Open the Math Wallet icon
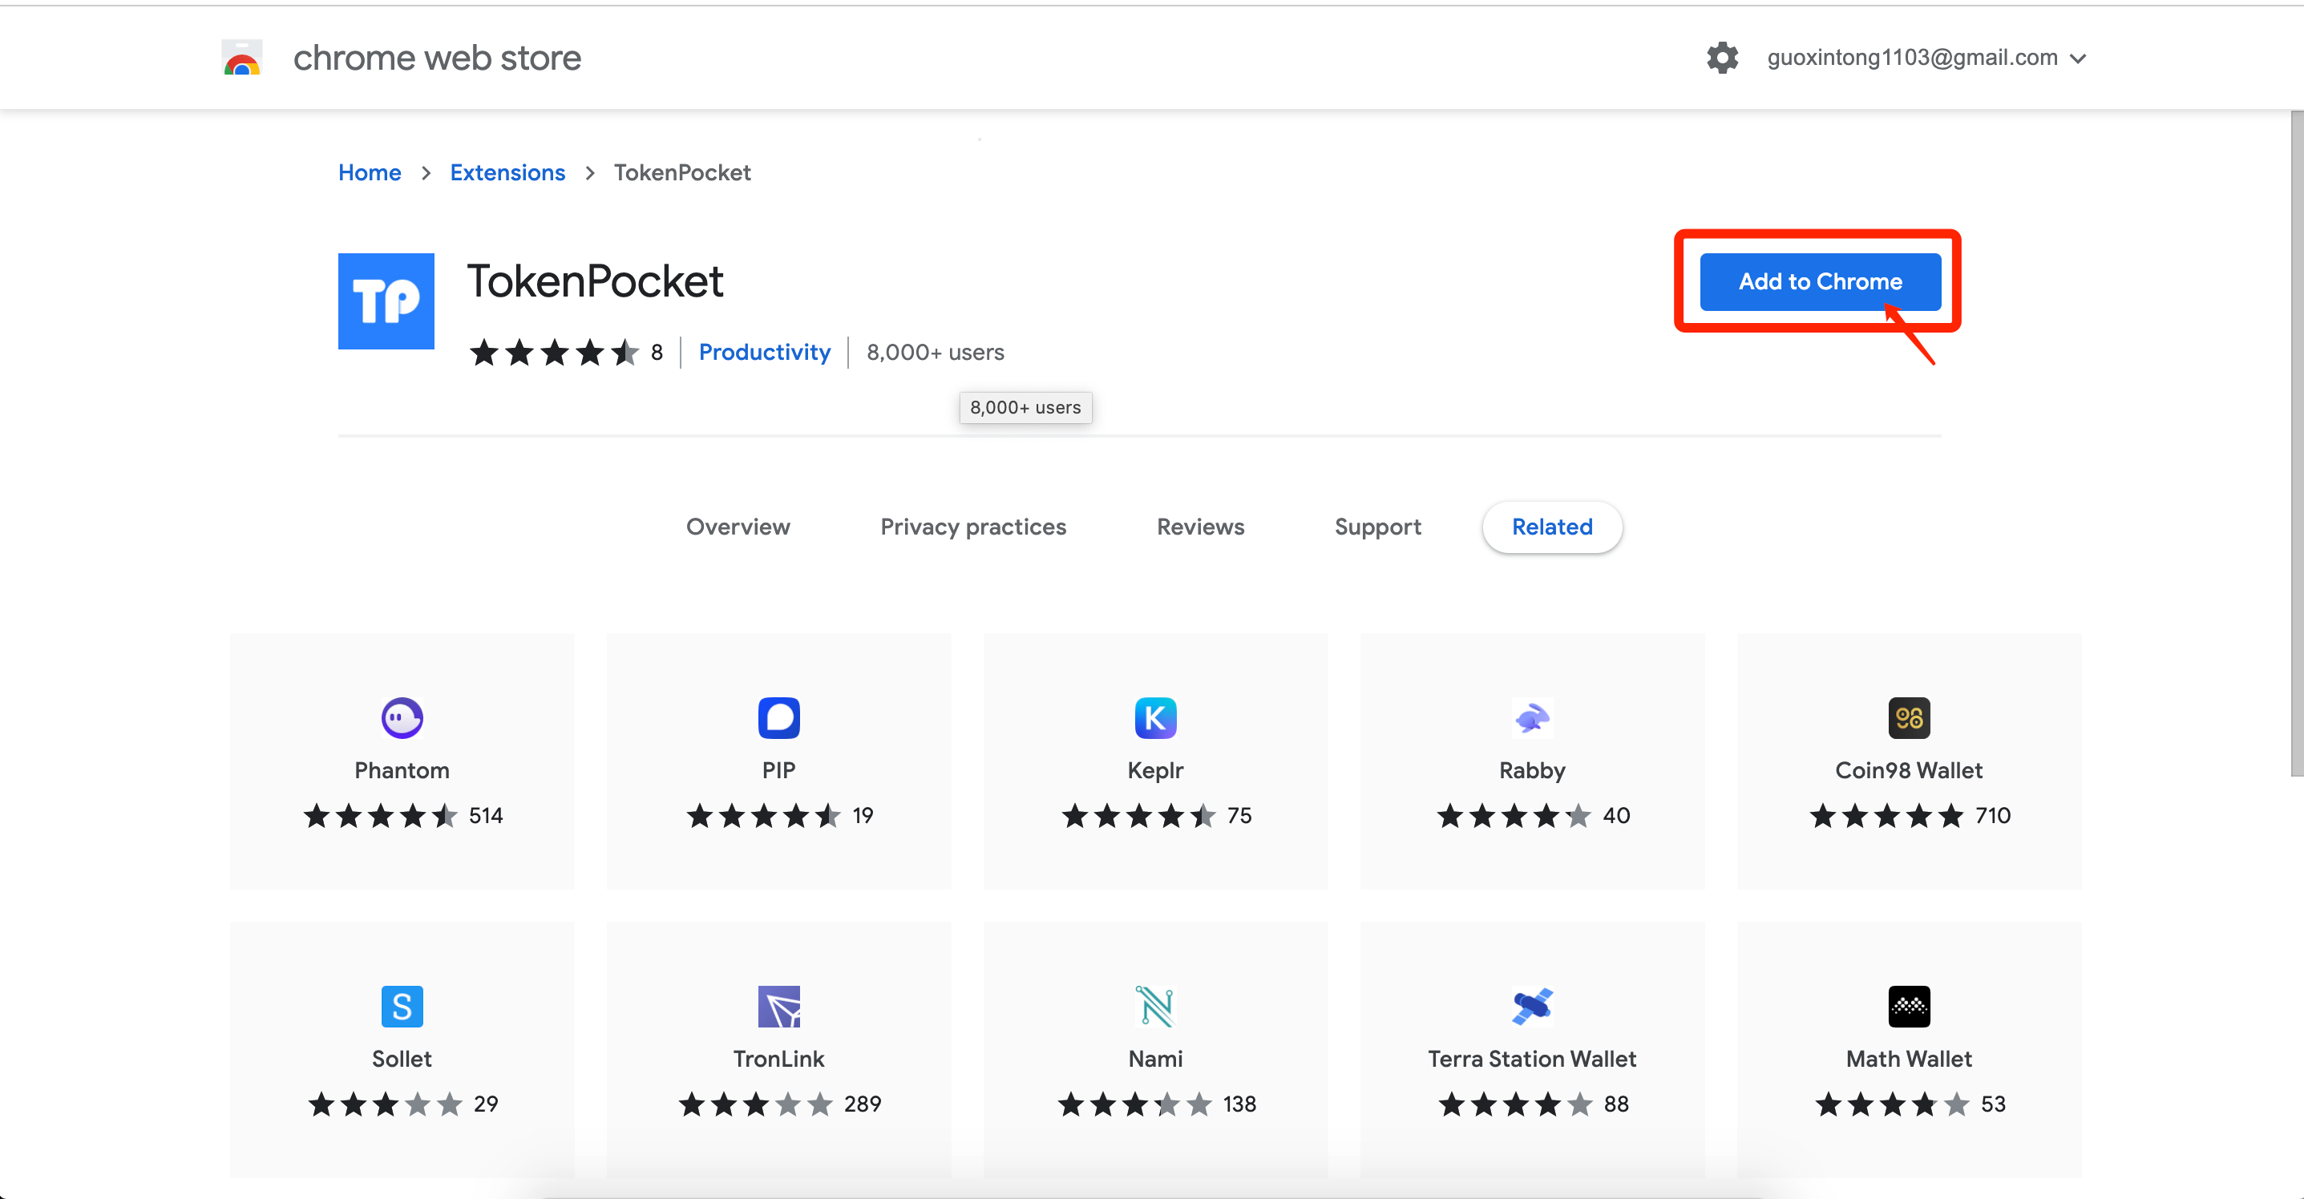 click(1908, 1006)
